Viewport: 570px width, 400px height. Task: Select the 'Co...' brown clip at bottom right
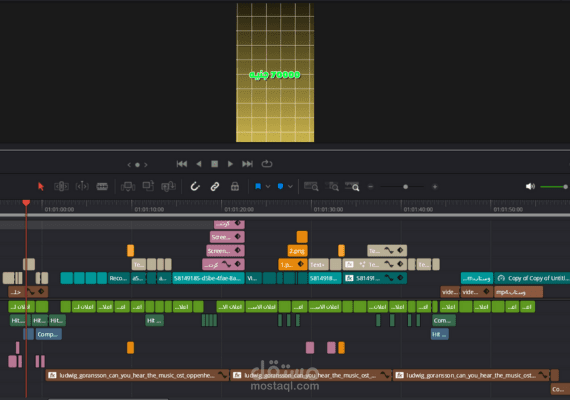(560, 389)
